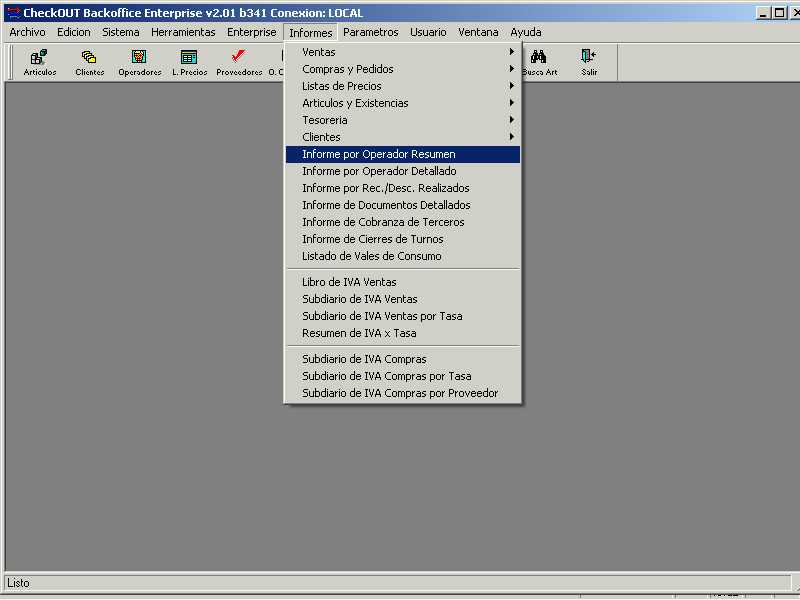
Task: Select Subdiario de IVA Compras por Tasa
Action: [x=403, y=376]
